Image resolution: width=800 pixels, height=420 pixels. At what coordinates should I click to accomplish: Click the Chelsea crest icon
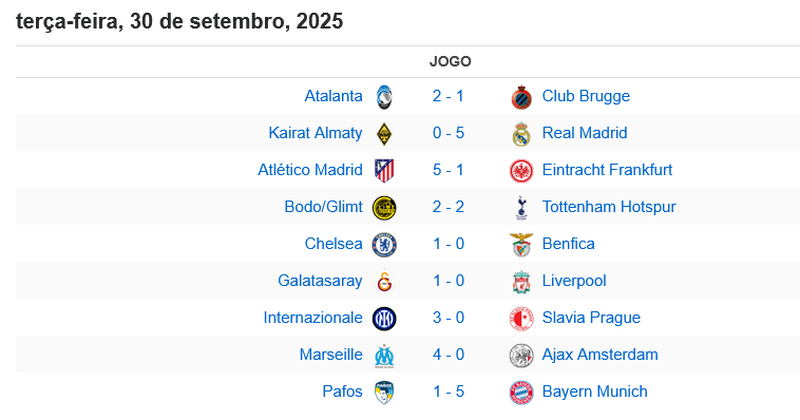[384, 244]
